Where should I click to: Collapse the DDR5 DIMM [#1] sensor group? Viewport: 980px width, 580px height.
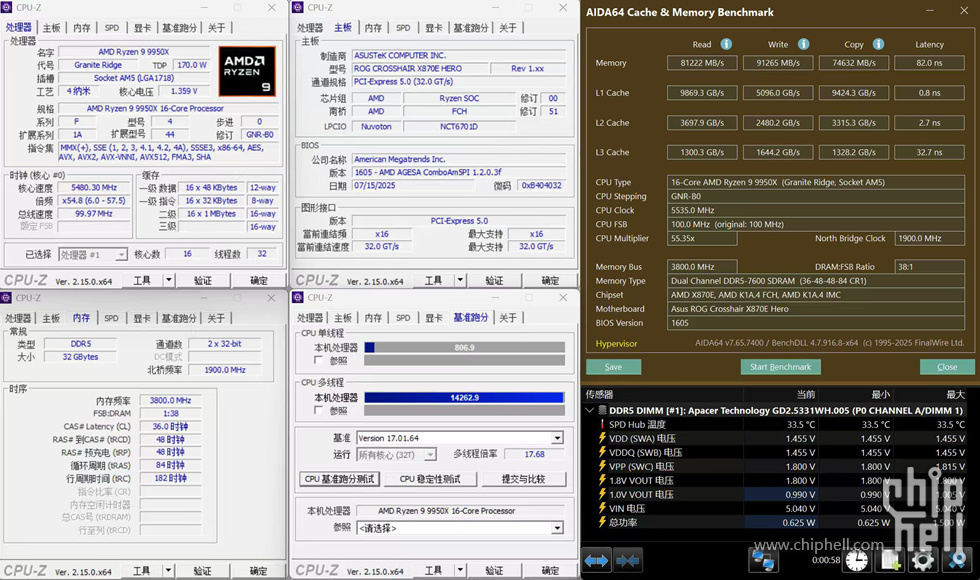[589, 410]
